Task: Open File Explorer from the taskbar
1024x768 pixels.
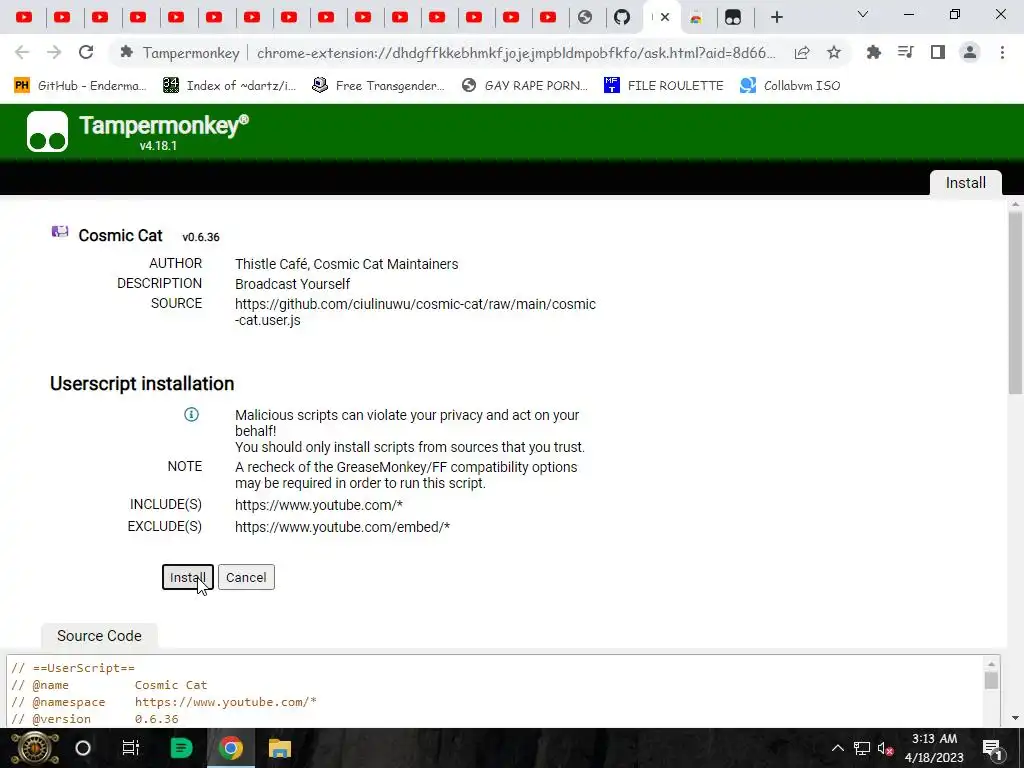Action: tap(280, 748)
